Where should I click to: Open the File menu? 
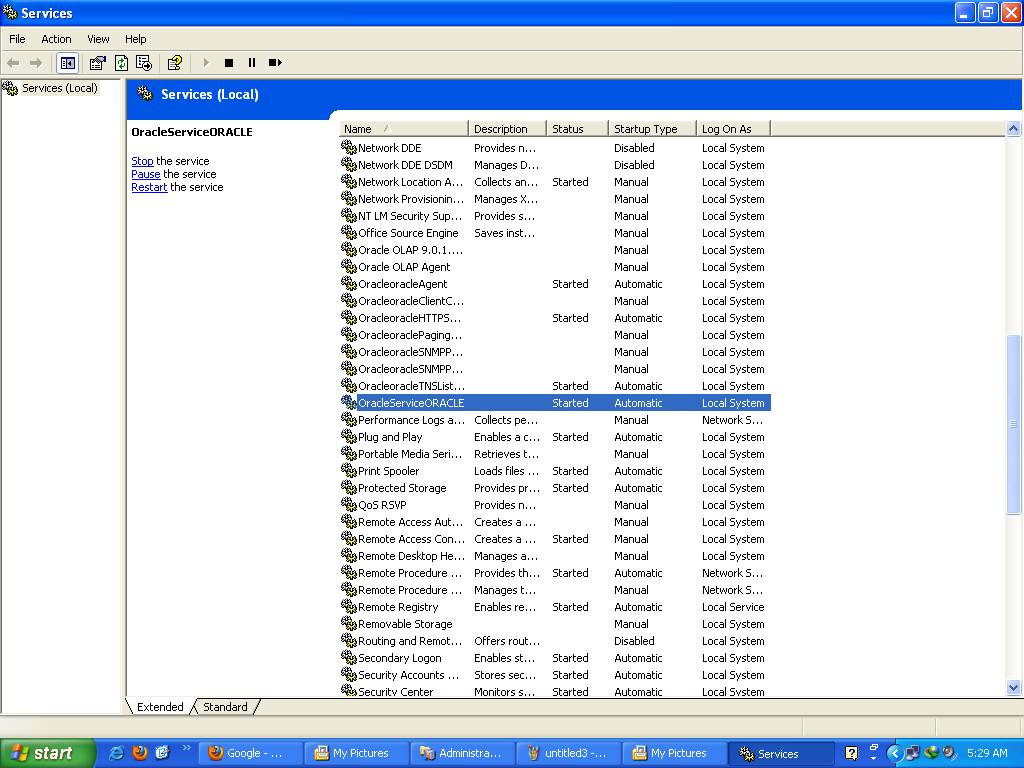coord(17,39)
